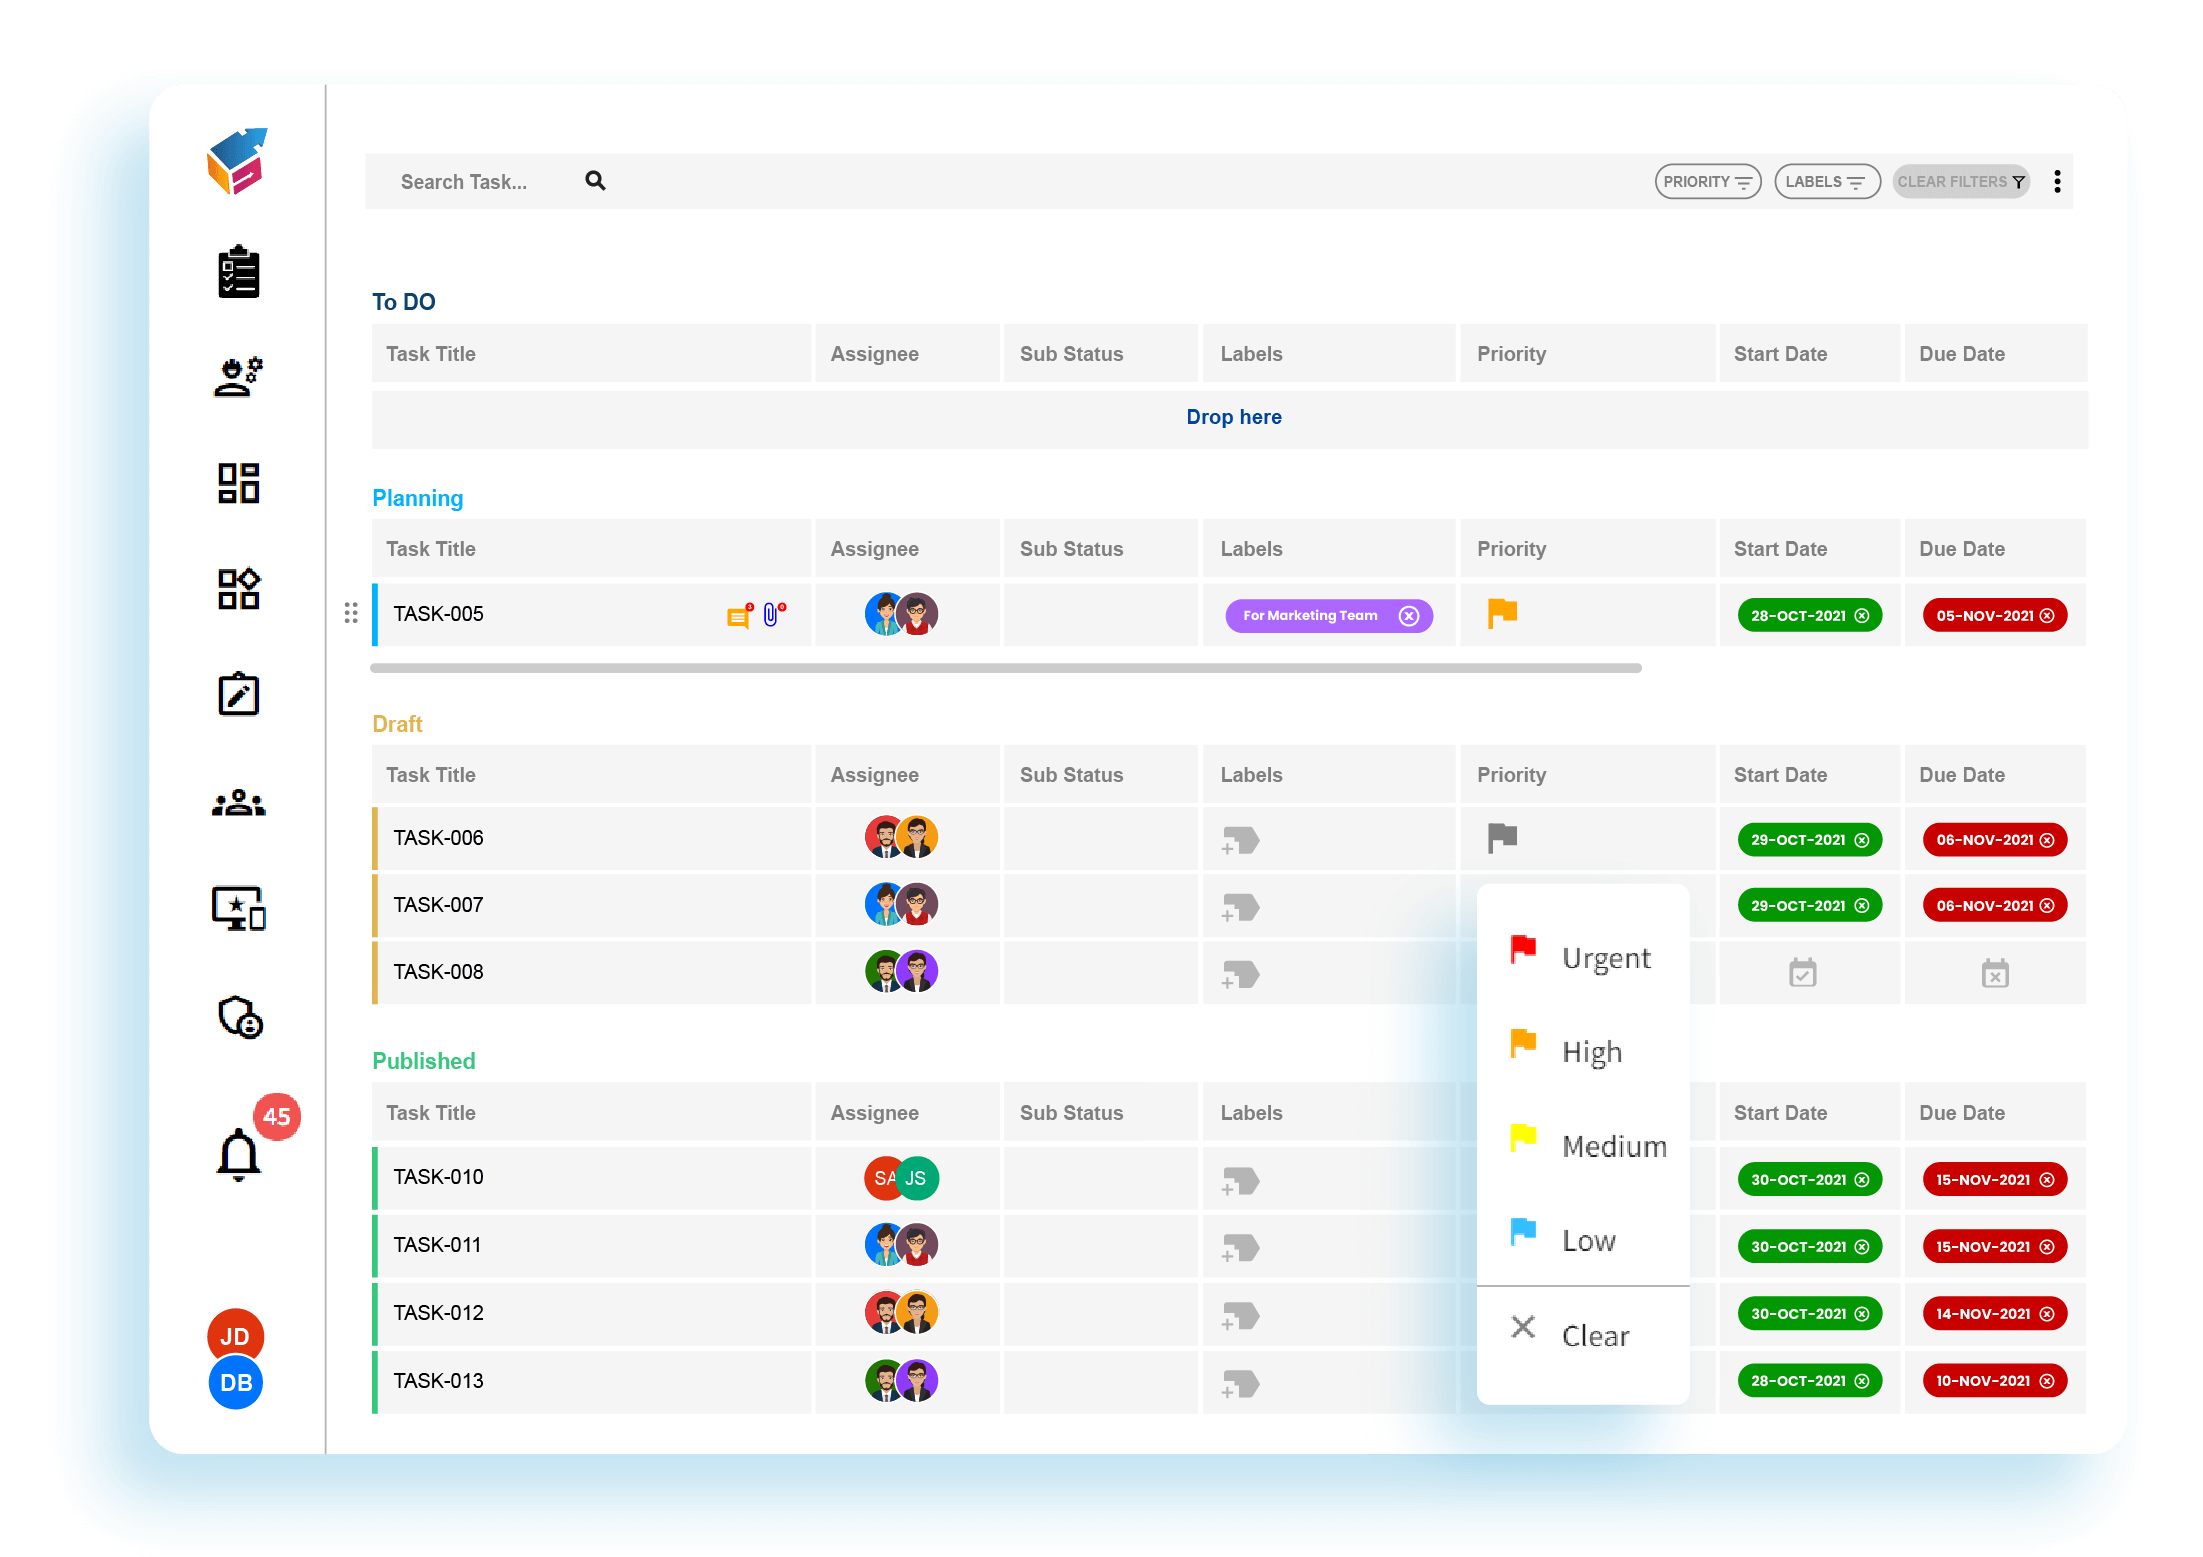This screenshot has width=2203, height=1557.
Task: Click the search magnifier icon
Action: pyautogui.click(x=595, y=181)
